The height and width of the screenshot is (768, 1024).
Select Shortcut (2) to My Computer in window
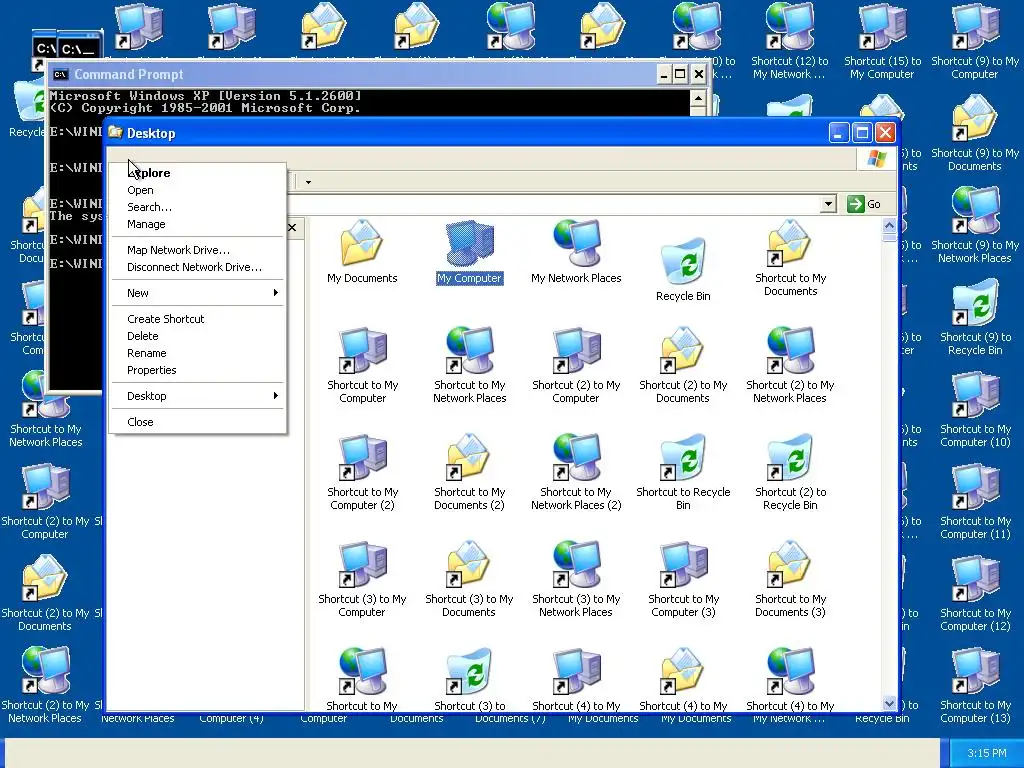576,365
